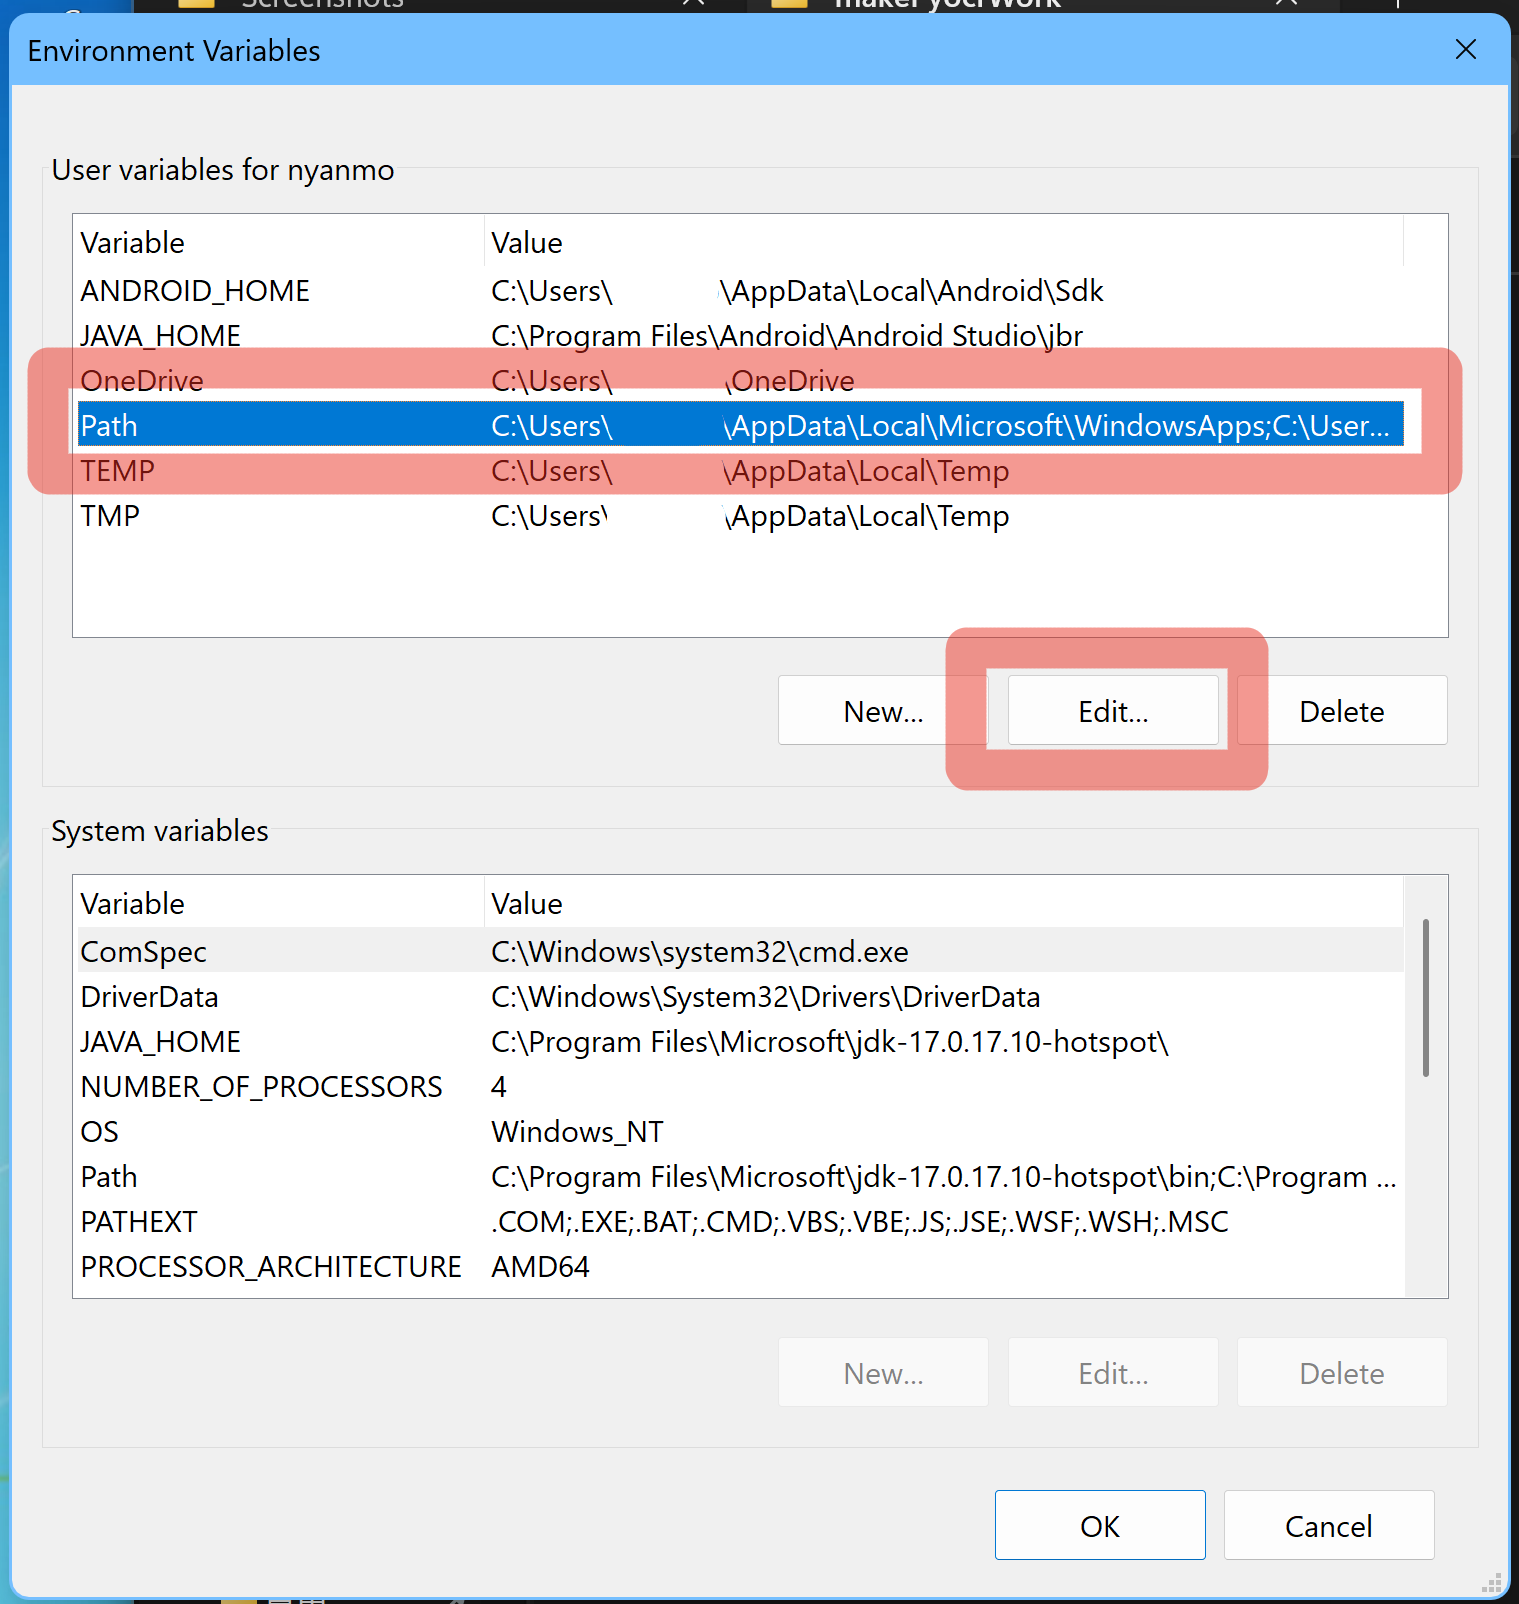This screenshot has height=1604, width=1519.
Task: Click the system variables list scrollbar
Action: coord(1425,998)
